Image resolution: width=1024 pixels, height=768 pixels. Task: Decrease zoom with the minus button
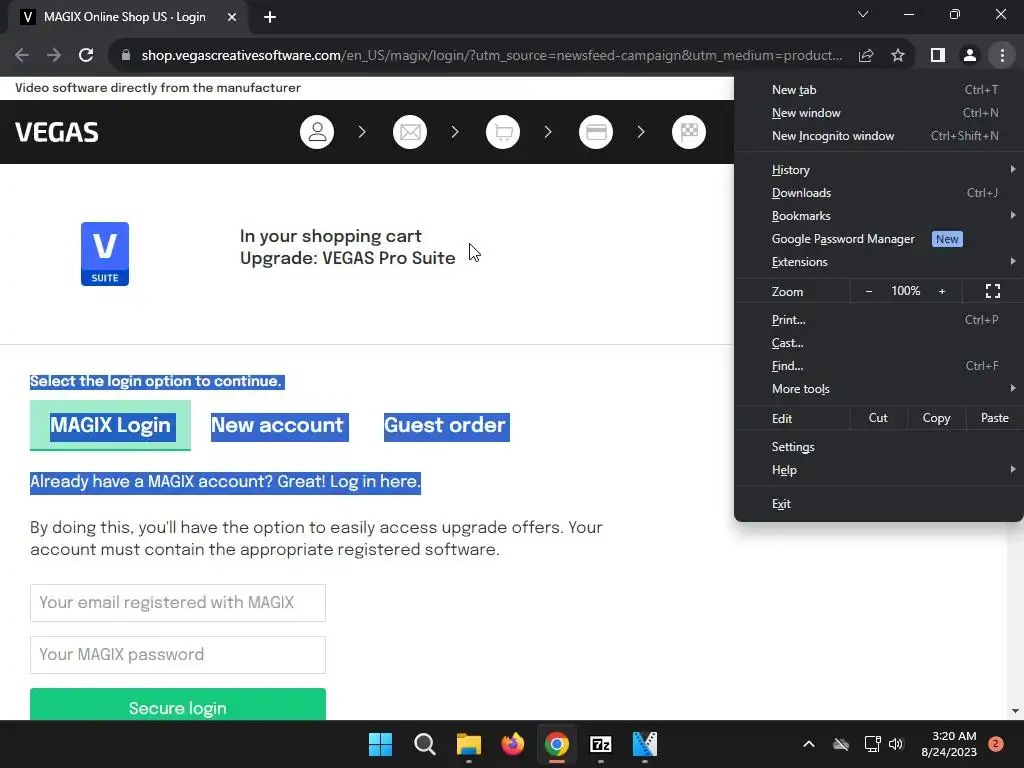[869, 291]
